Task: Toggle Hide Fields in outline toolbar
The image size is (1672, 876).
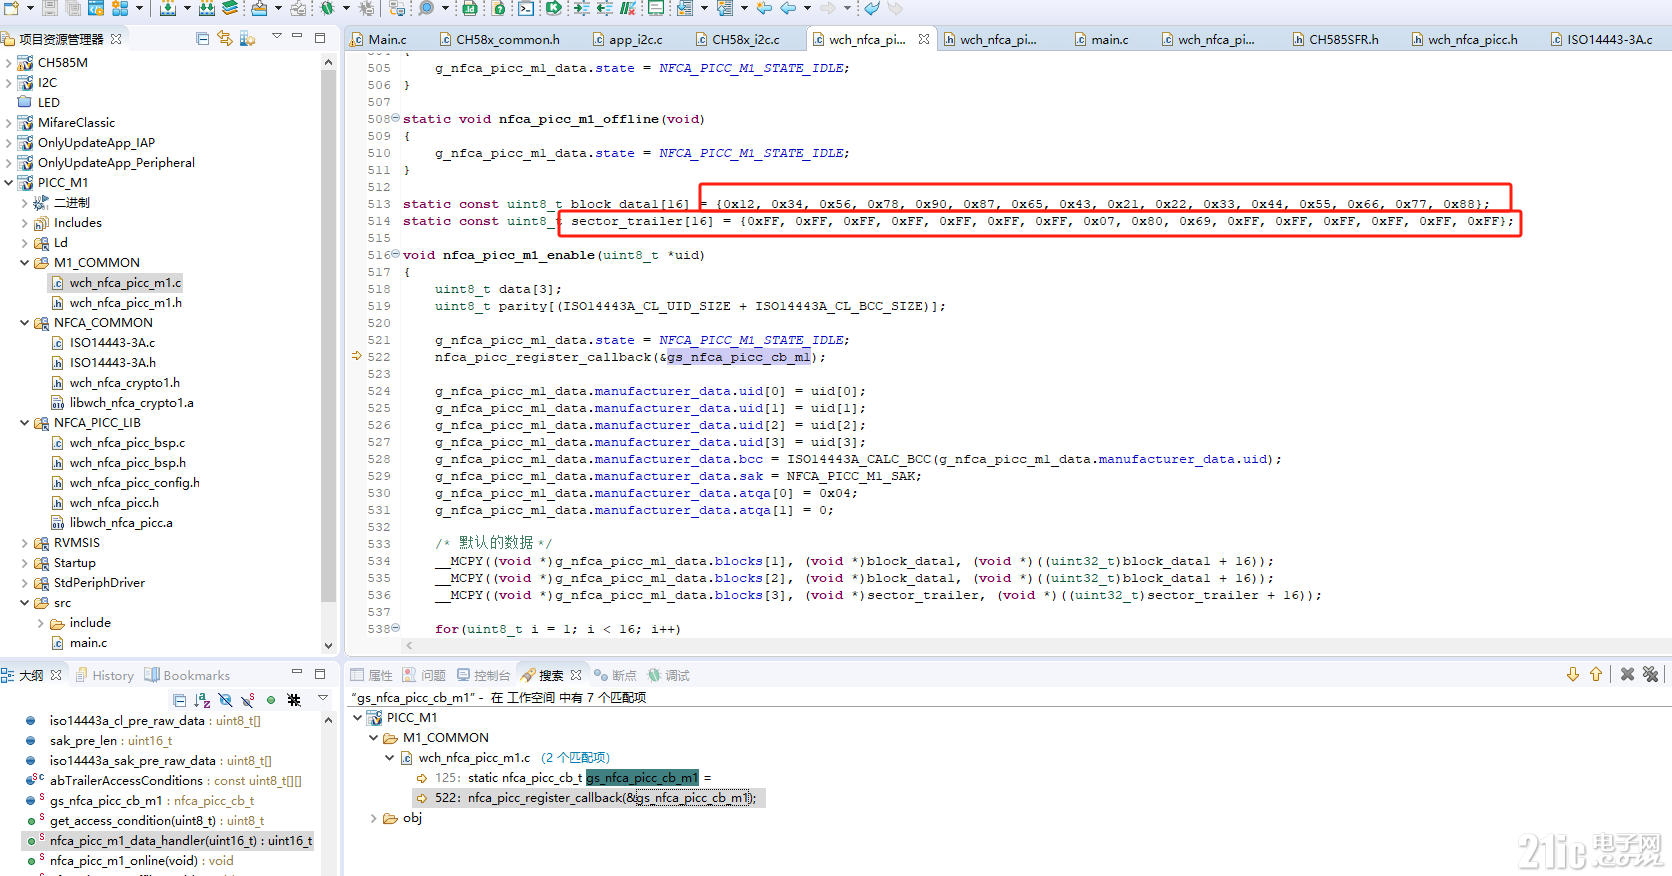Action: pos(225,700)
